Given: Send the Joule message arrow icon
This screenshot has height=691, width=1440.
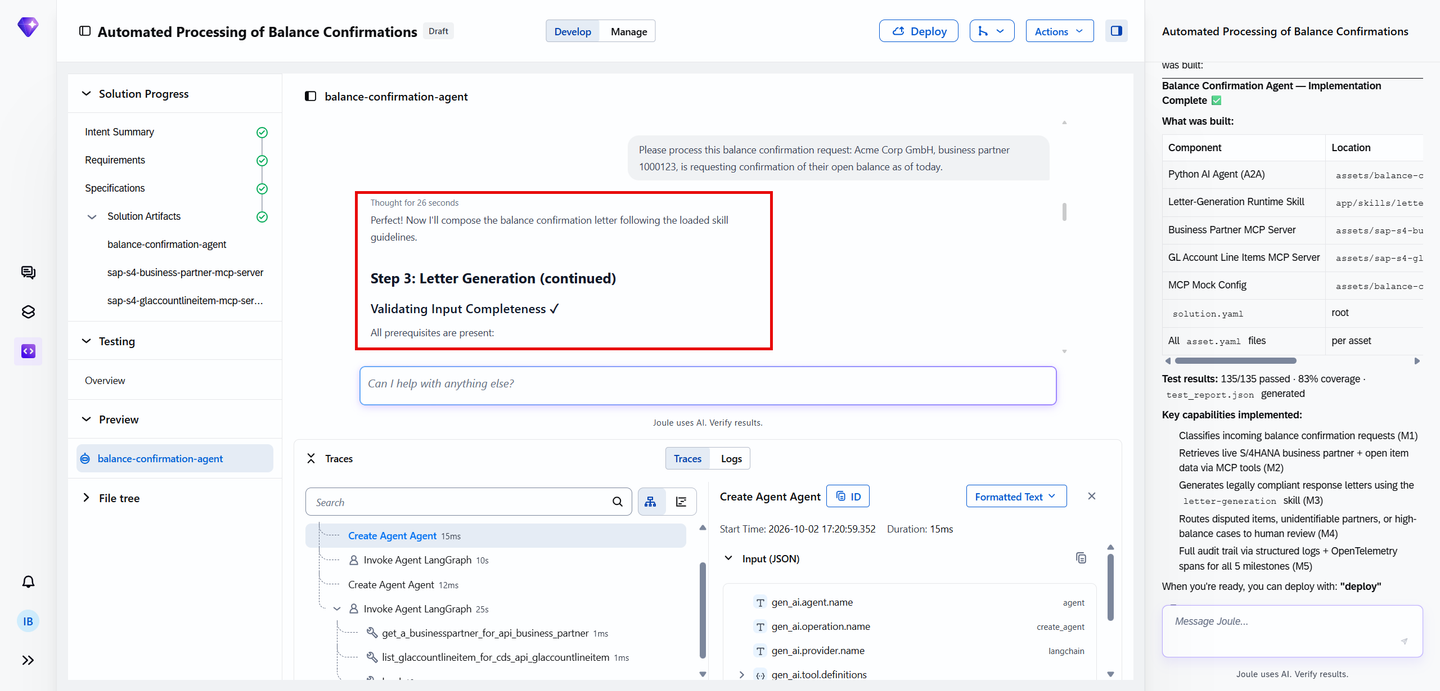Looking at the screenshot, I should pos(1404,641).
